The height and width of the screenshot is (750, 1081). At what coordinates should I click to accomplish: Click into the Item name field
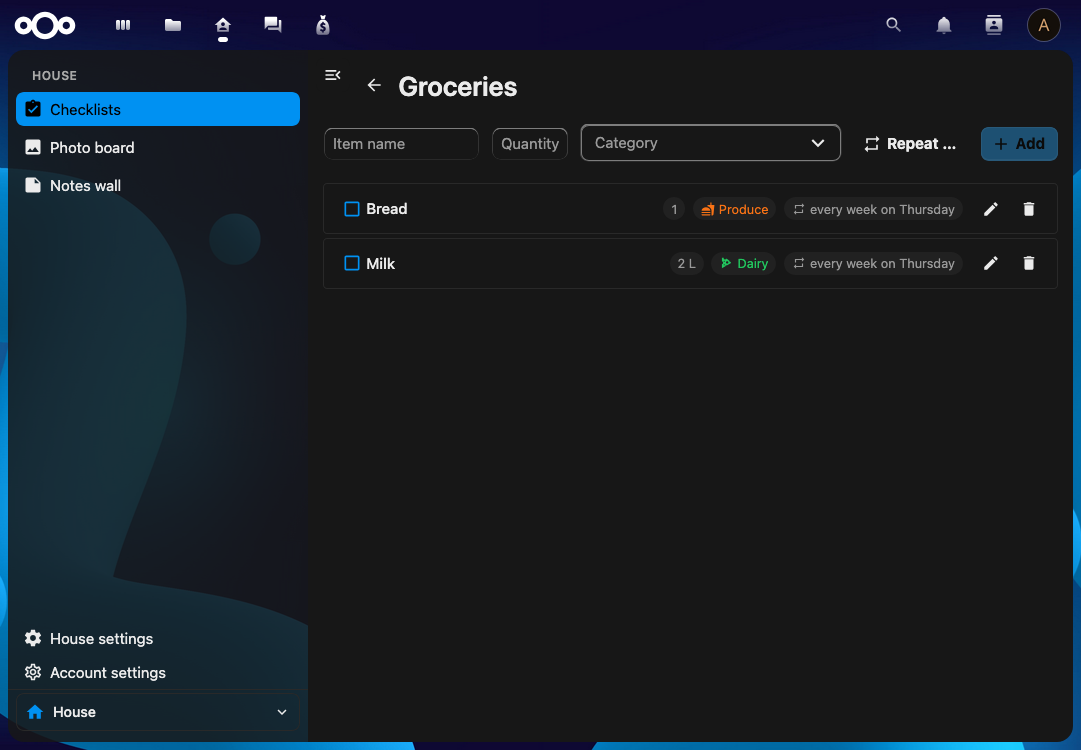(401, 143)
